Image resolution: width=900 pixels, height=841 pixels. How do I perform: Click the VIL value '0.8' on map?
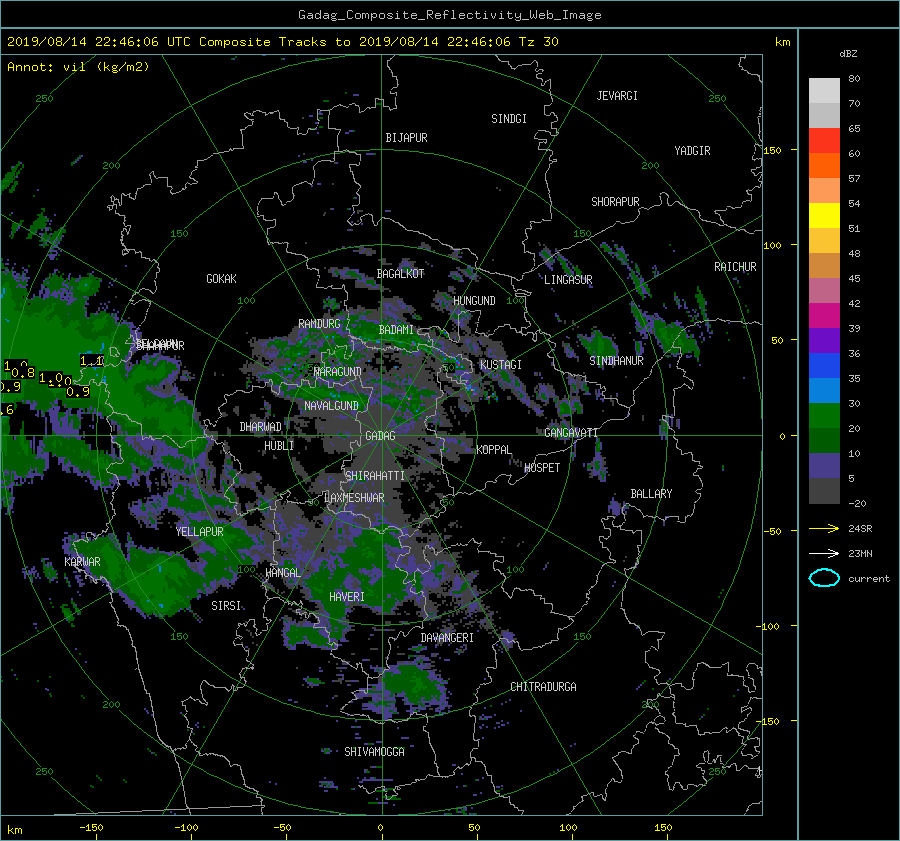click(x=23, y=373)
